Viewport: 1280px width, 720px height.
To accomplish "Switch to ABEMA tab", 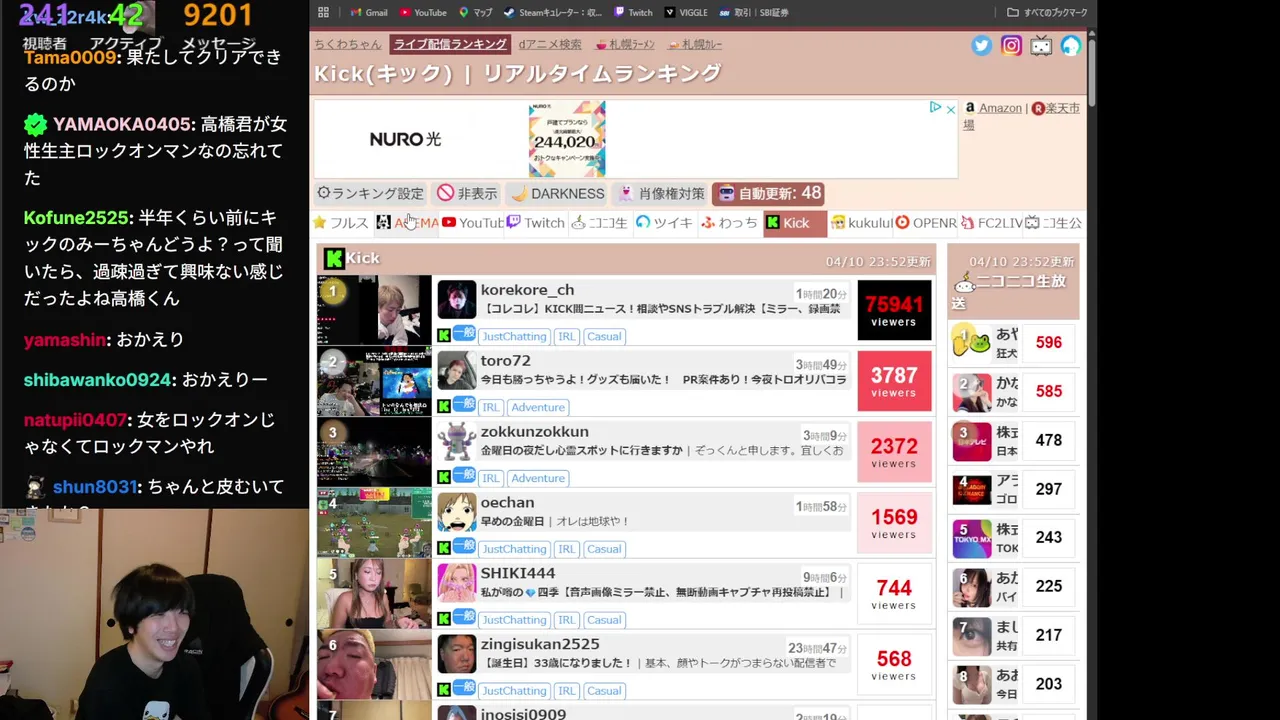I will (407, 223).
